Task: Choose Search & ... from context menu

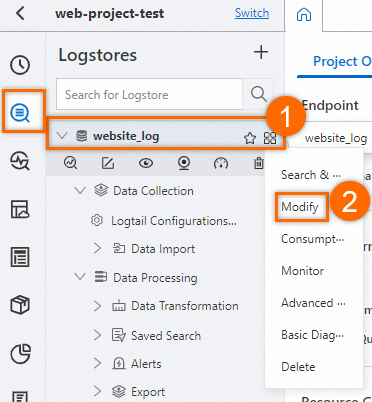Action: tap(311, 175)
